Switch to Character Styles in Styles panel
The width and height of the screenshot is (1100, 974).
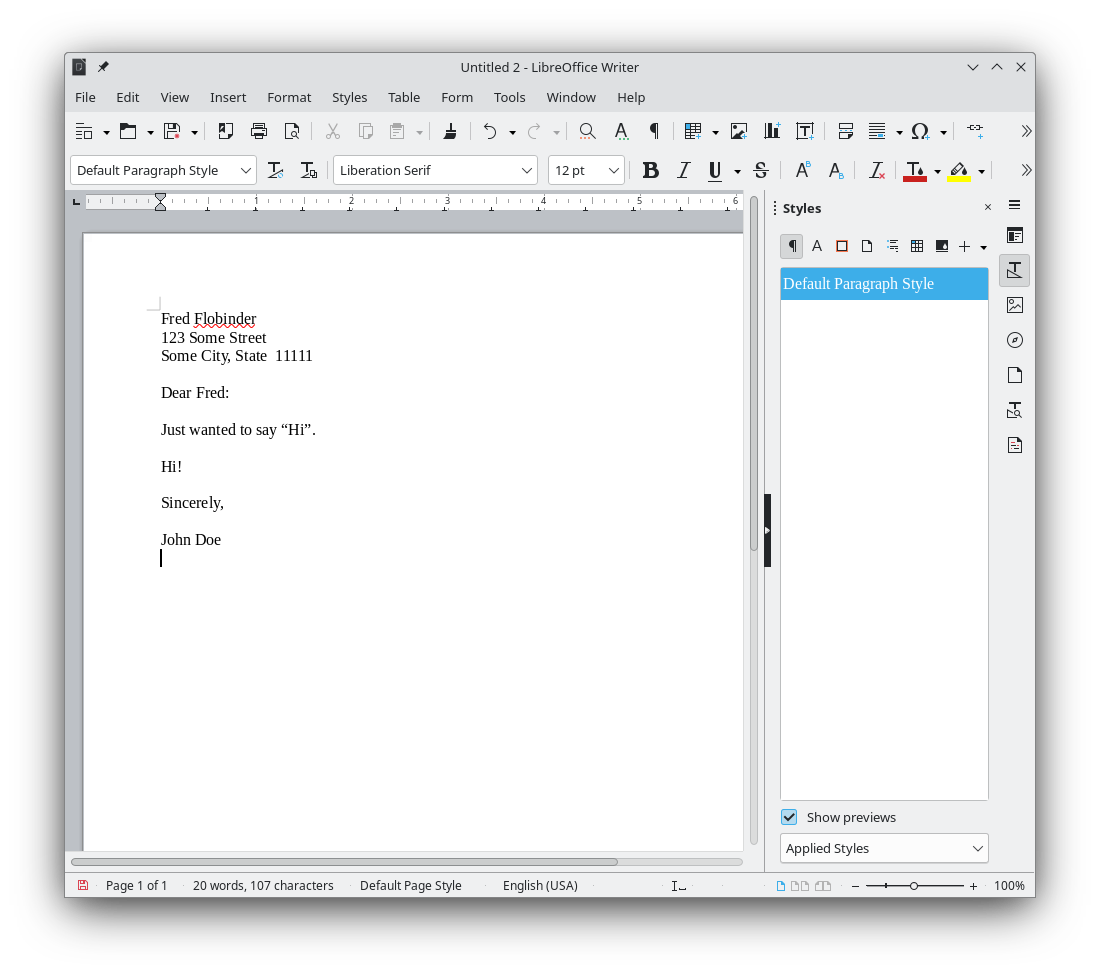pos(817,246)
